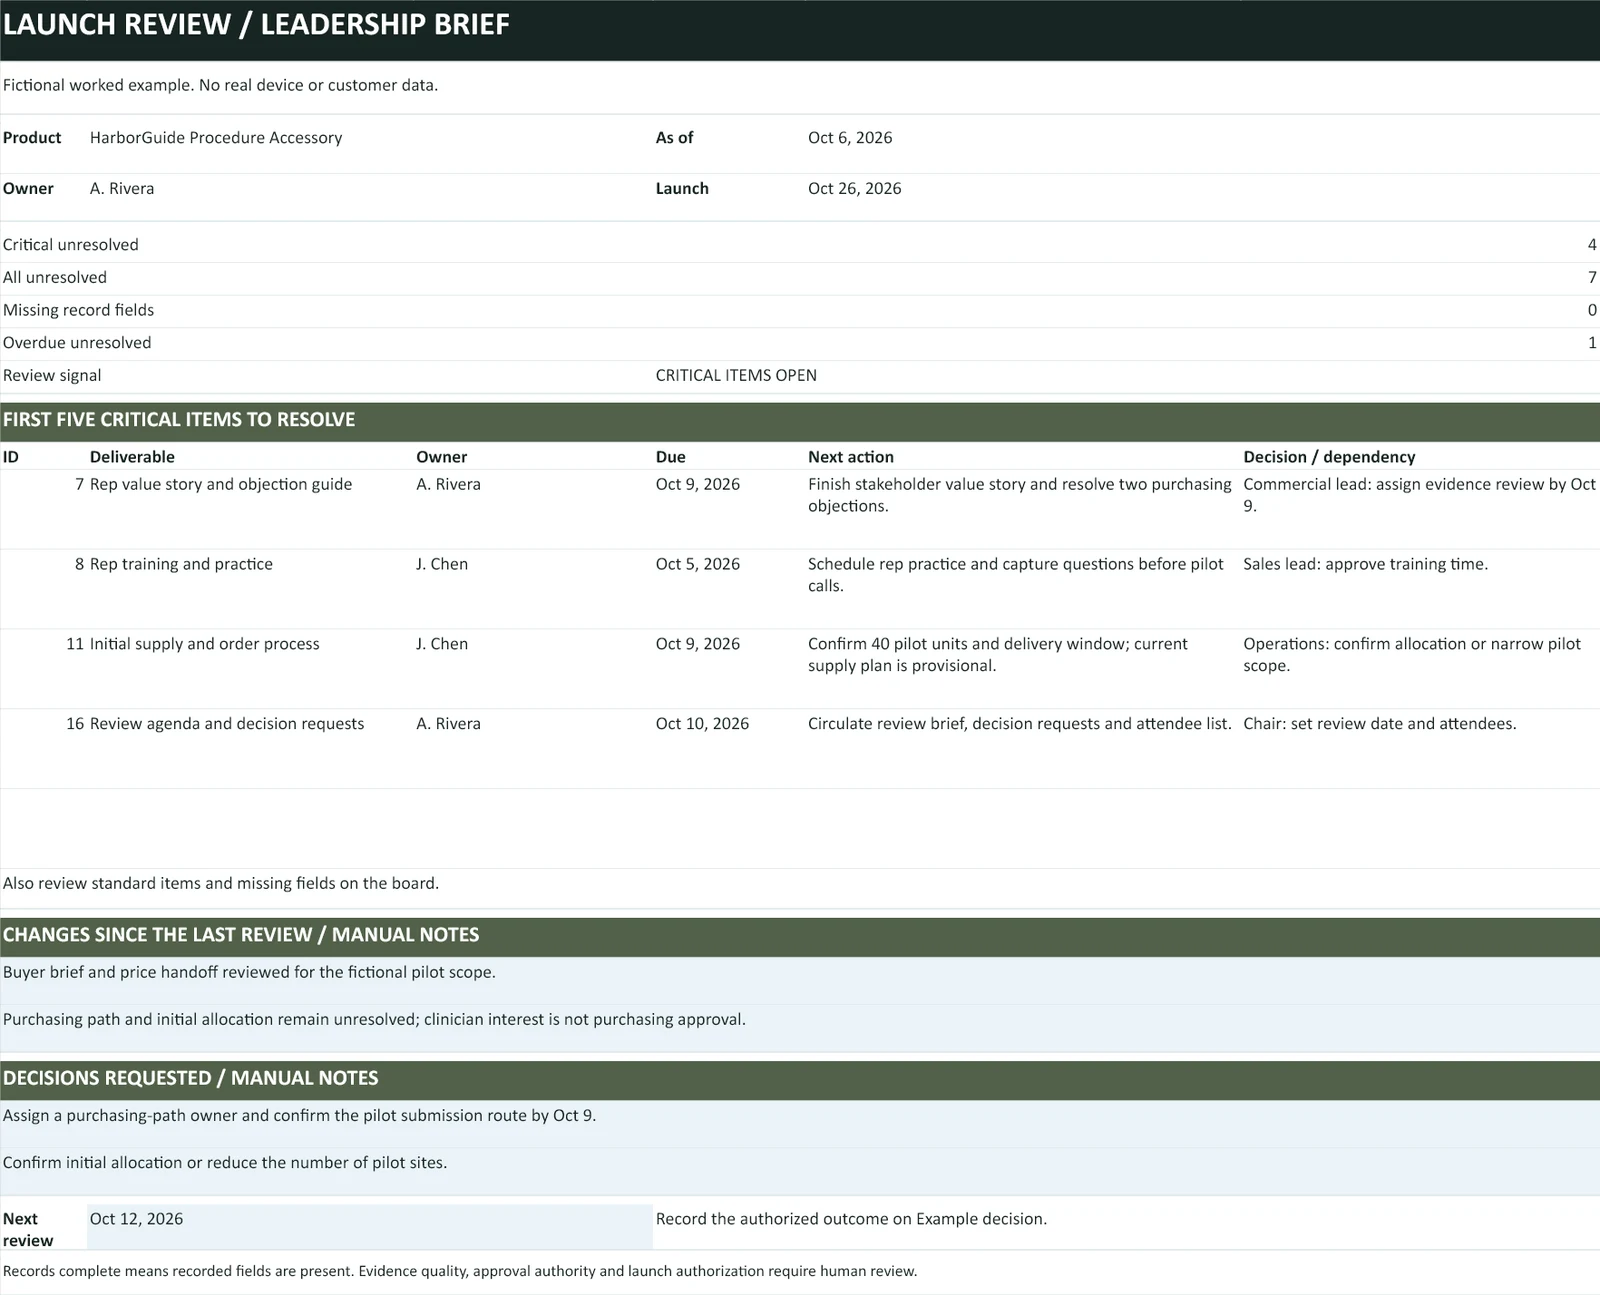The height and width of the screenshot is (1295, 1600).
Task: Click the 'Critical unresolved' count value 4
Action: (x=1592, y=245)
